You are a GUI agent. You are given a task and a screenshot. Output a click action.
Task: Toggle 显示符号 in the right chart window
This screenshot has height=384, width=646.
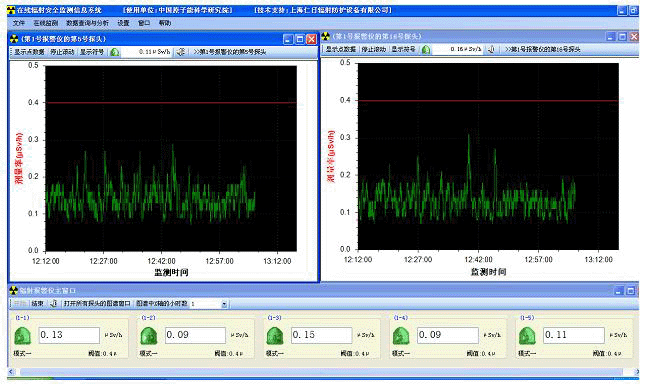pyautogui.click(x=403, y=49)
